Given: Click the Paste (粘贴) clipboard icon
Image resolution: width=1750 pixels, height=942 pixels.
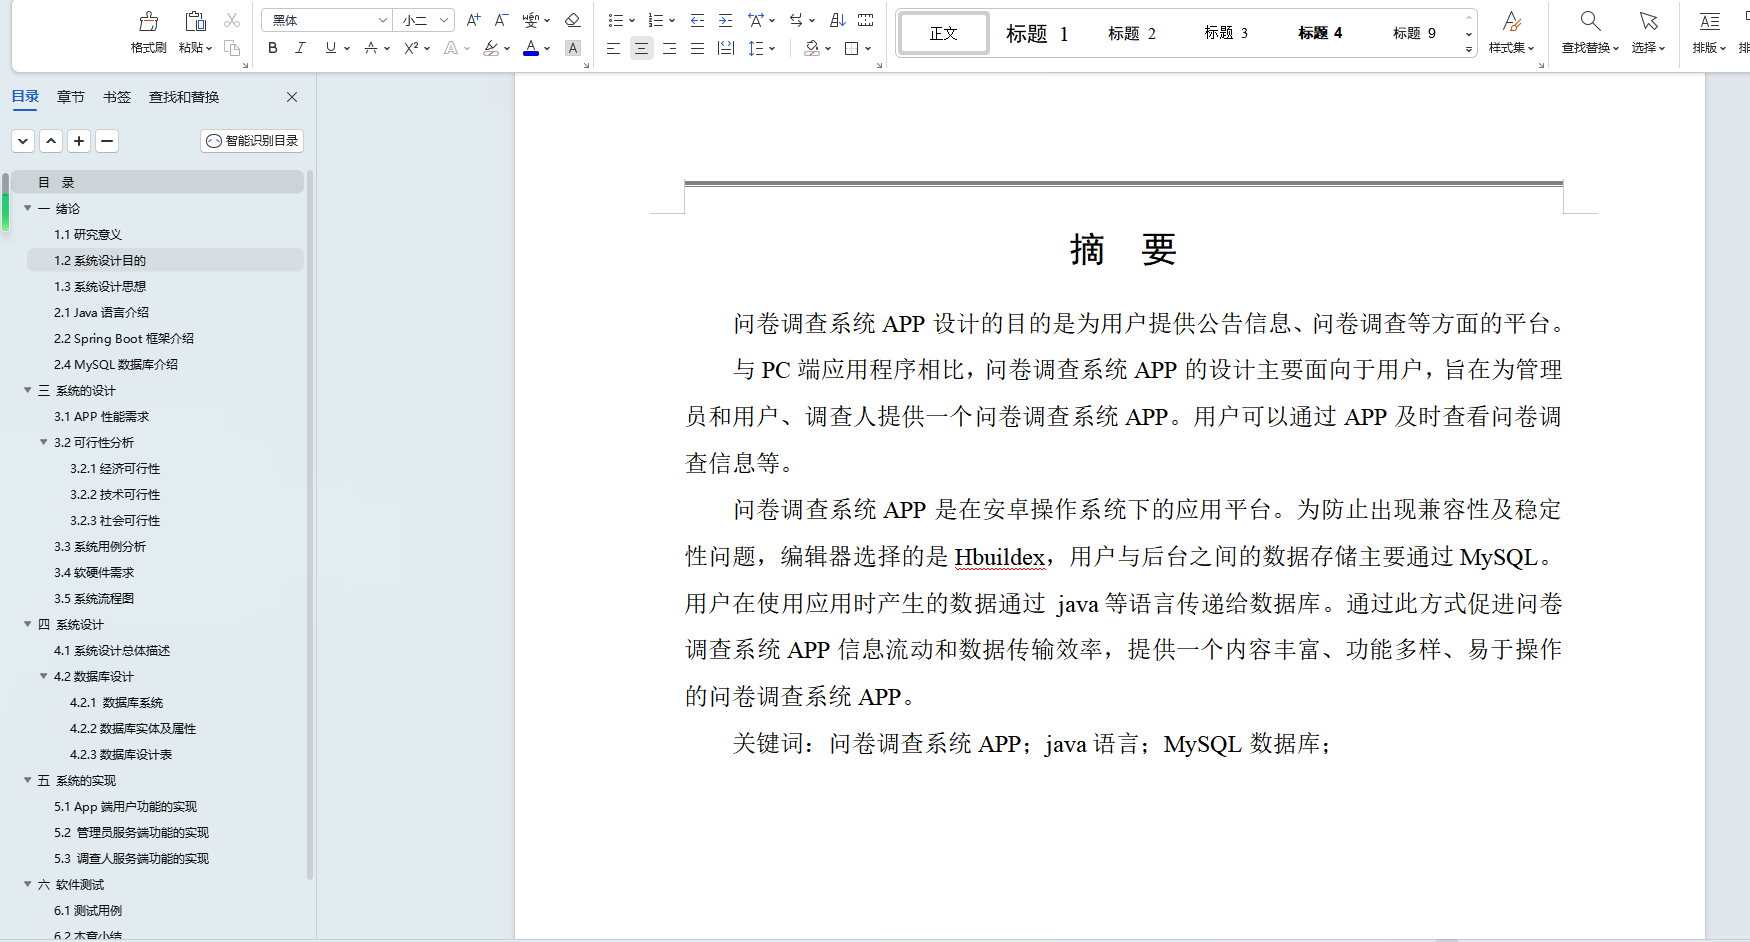Looking at the screenshot, I should point(195,21).
